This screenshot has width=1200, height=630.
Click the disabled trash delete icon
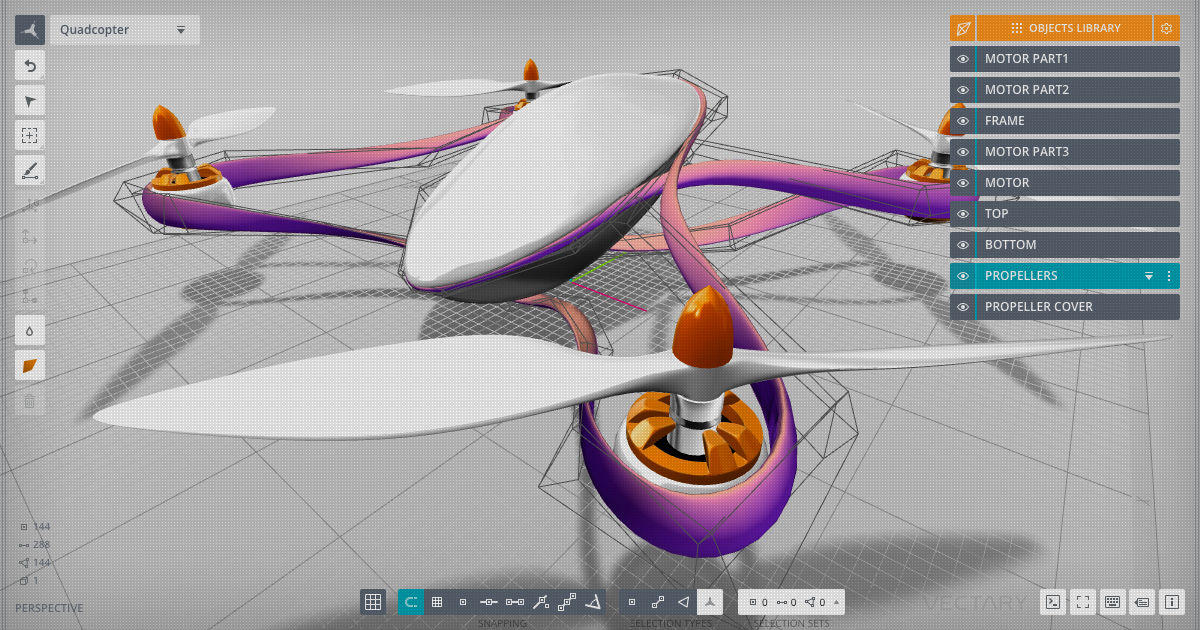pyautogui.click(x=30, y=401)
